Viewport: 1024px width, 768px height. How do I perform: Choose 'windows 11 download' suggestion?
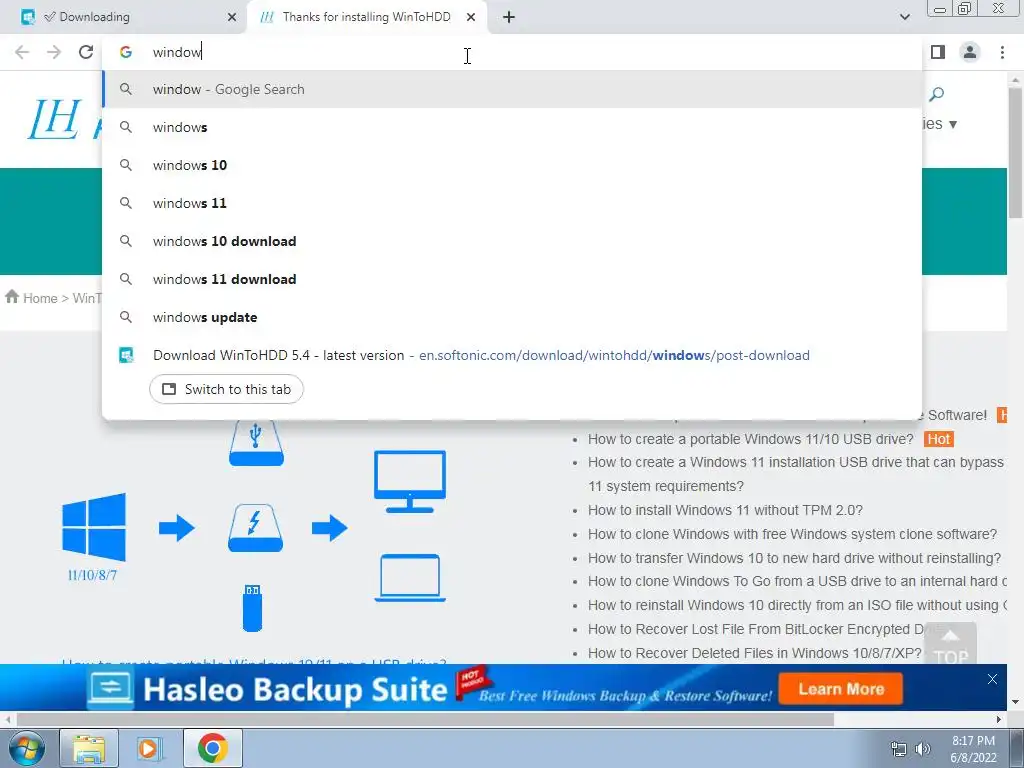[512, 279]
